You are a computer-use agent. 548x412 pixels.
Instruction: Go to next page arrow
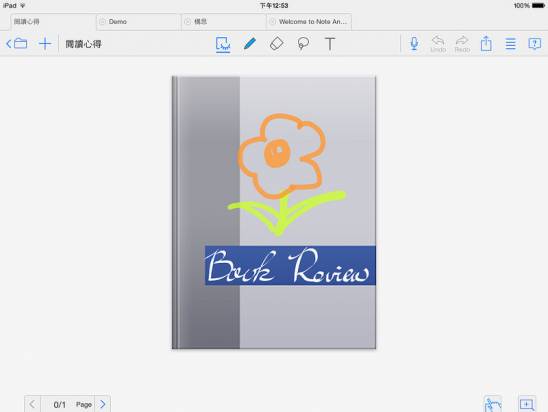coord(103,404)
